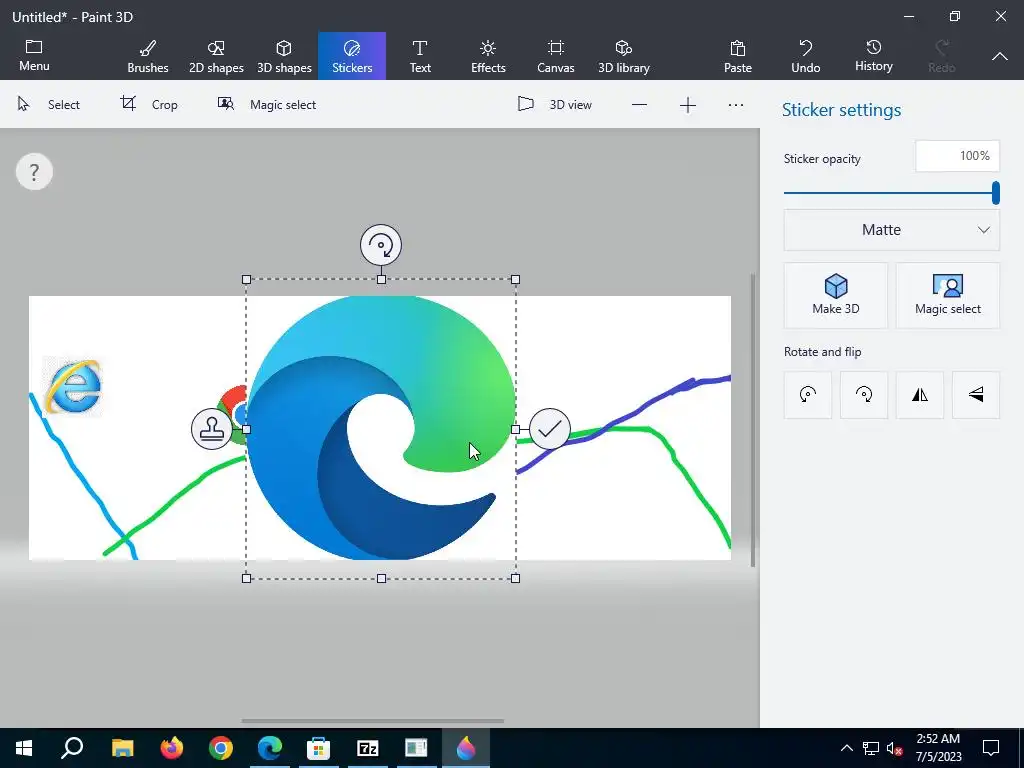Image resolution: width=1024 pixels, height=768 pixels.
Task: Commit sticker with the checkmark icon
Action: 550,429
